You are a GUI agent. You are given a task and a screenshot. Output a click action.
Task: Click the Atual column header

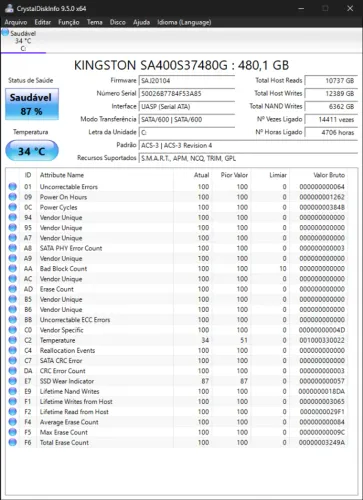click(202, 175)
